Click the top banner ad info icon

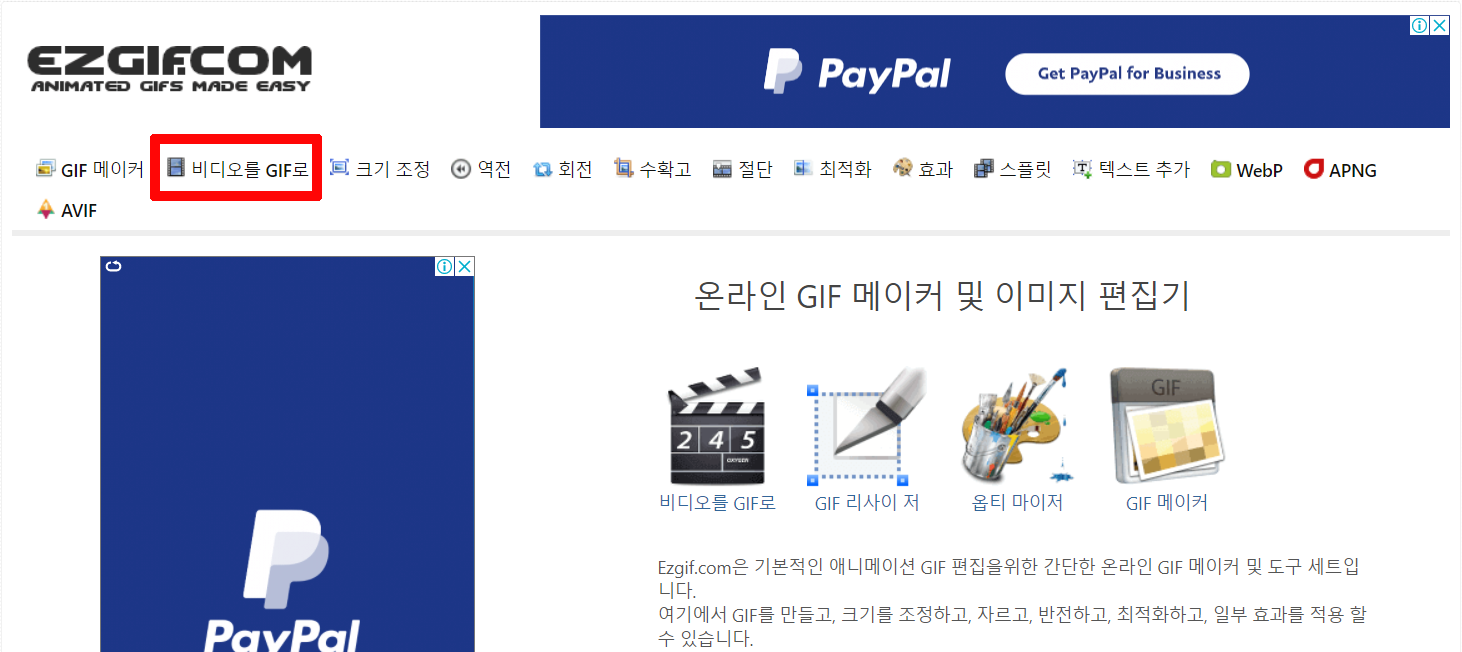[x=1420, y=25]
